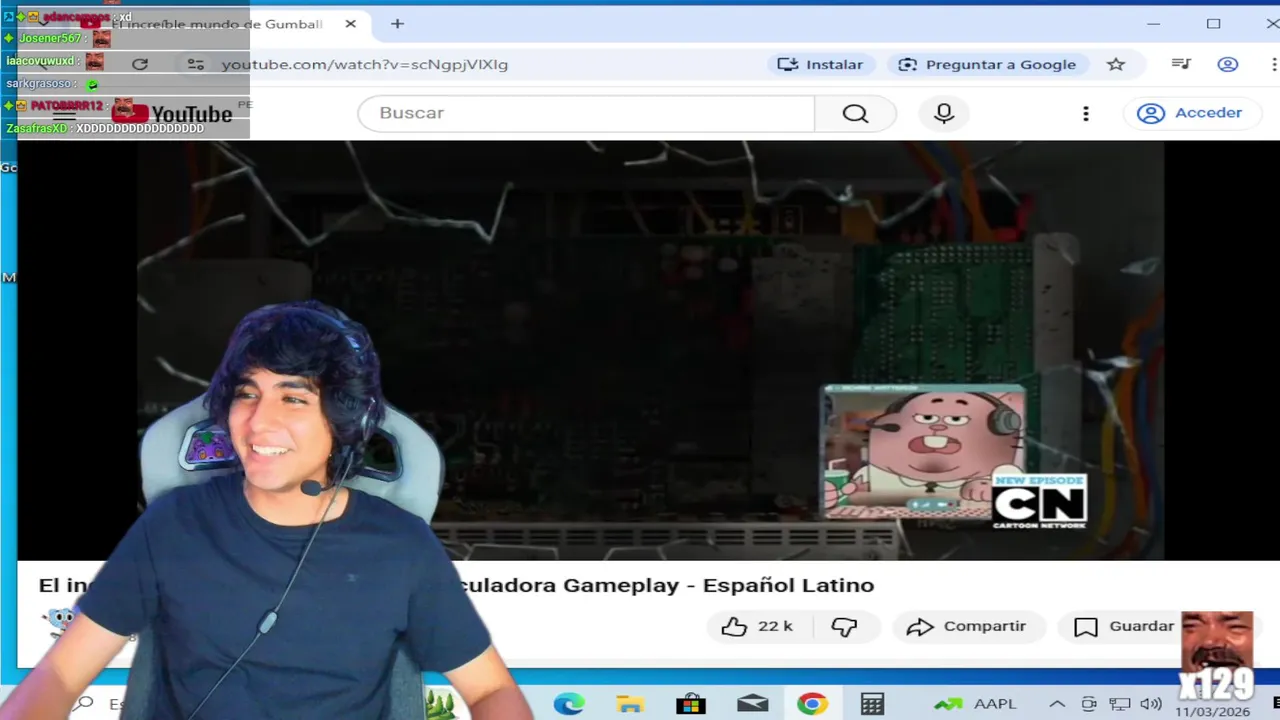Open site information icon beside URL
1280x720 pixels.
tap(196, 64)
